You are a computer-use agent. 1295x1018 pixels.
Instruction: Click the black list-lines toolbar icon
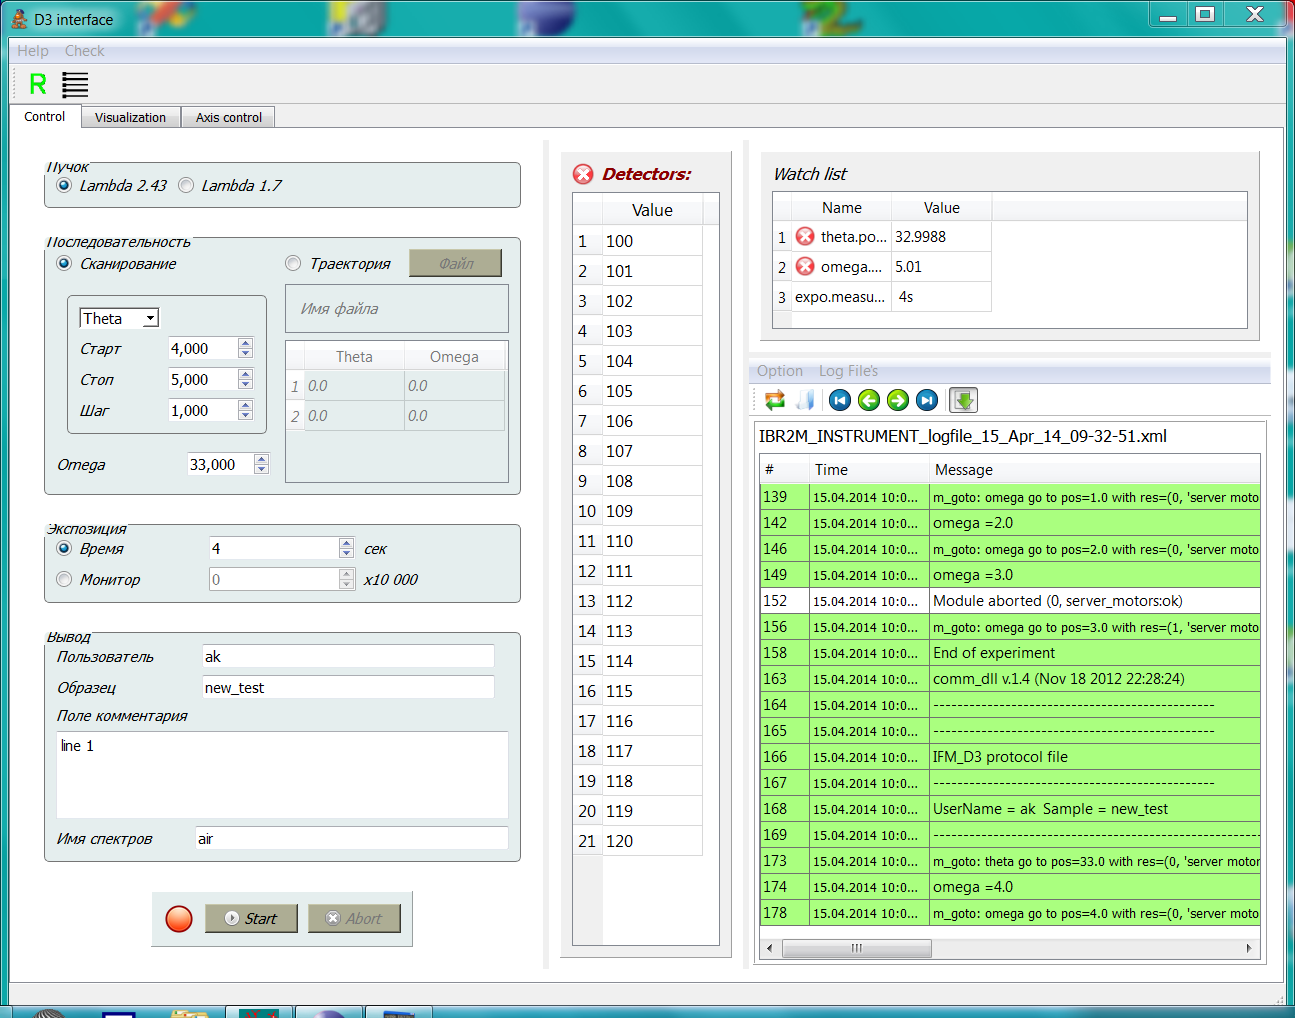click(x=75, y=85)
